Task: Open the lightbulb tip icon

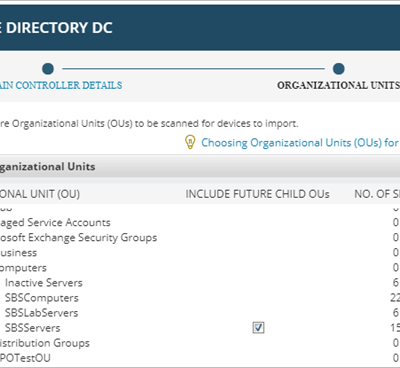Action: point(190,142)
